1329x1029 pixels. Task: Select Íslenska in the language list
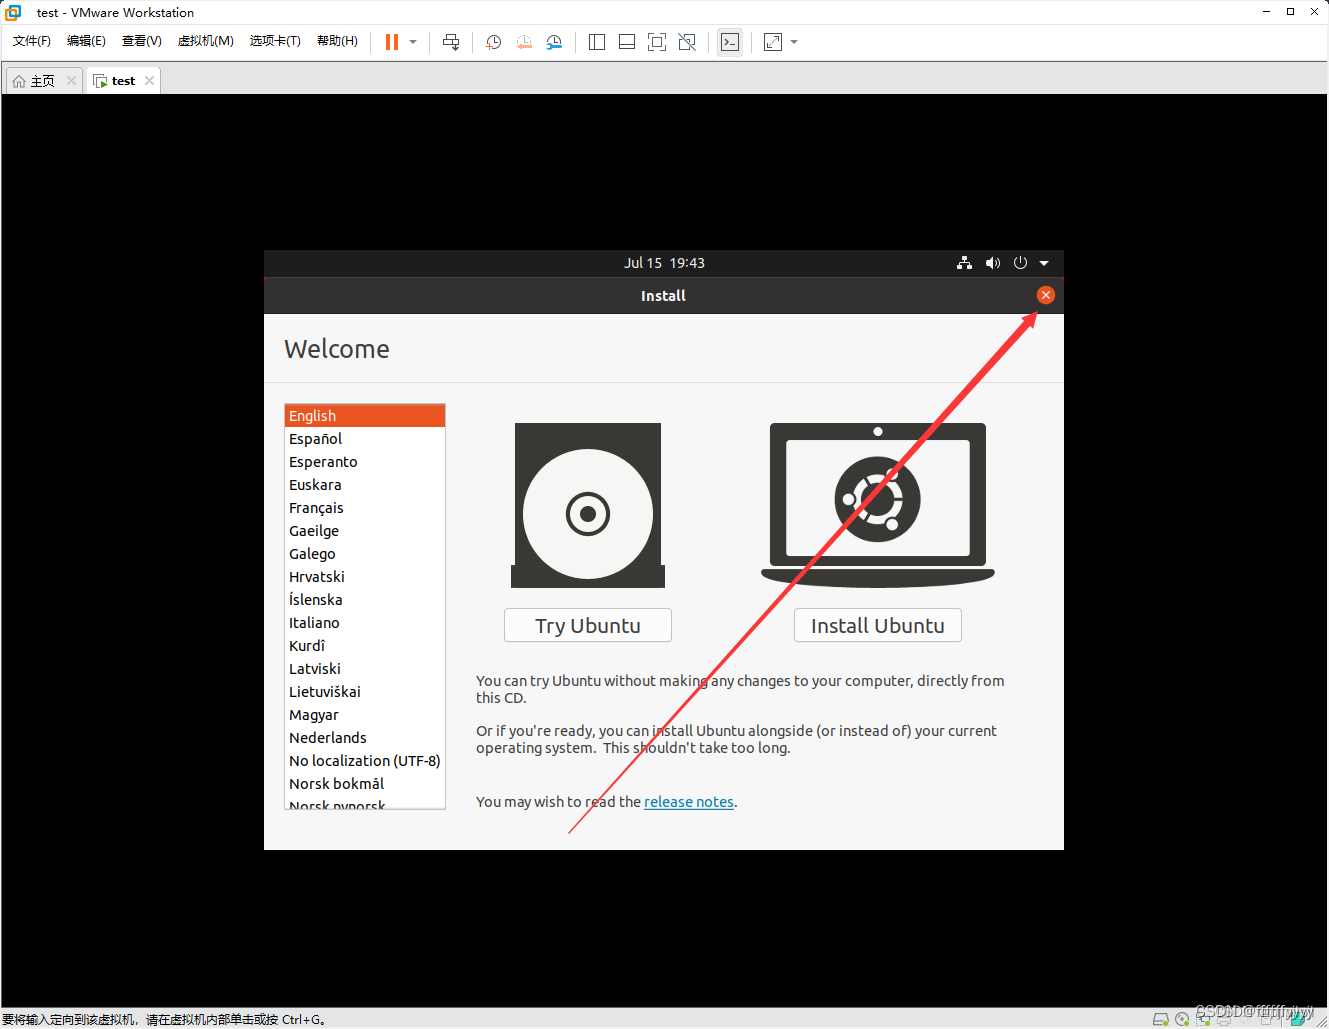[x=365, y=600]
